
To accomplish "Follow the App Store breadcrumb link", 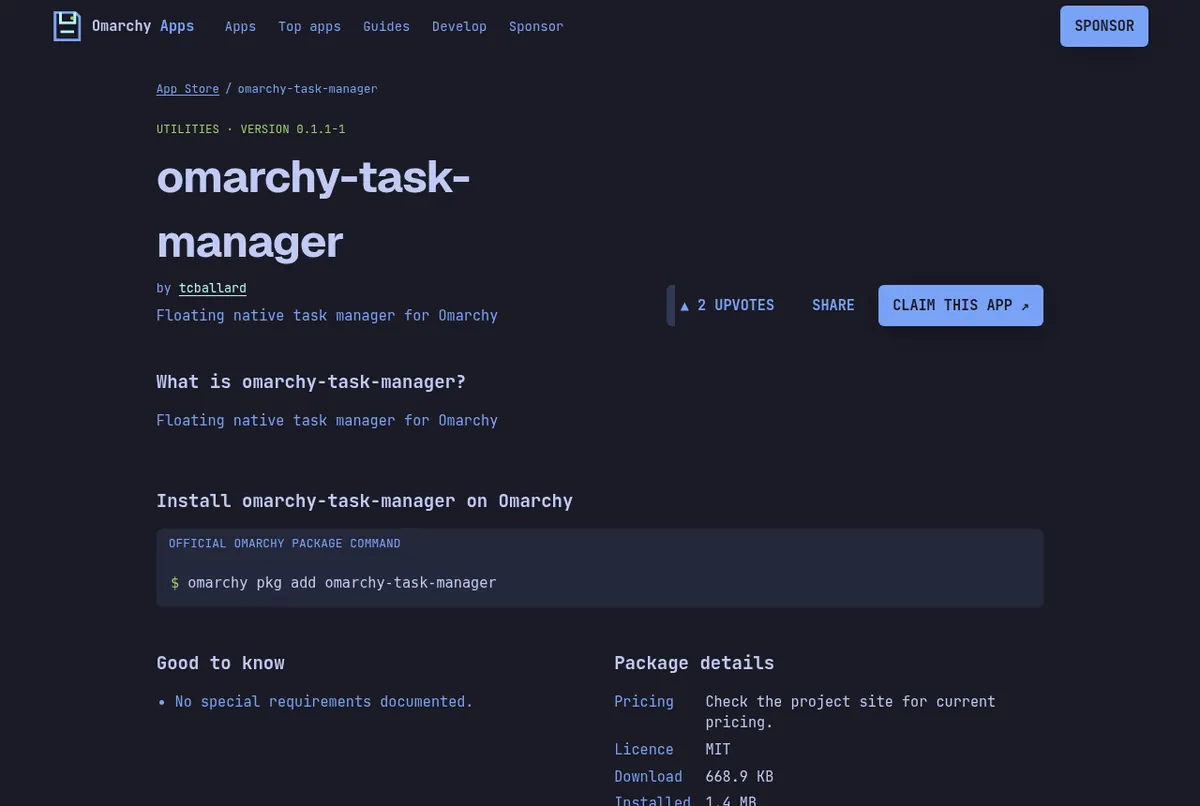I will pyautogui.click(x=187, y=89).
